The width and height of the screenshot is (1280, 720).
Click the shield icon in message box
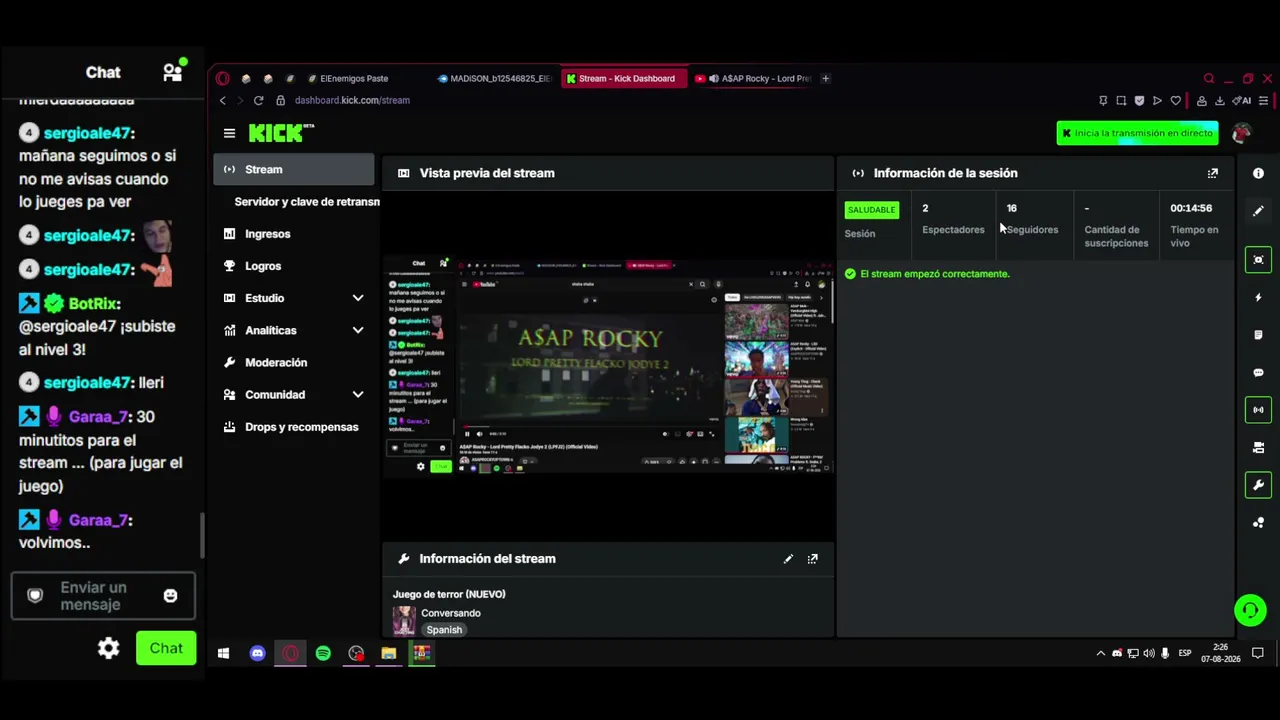[x=35, y=596]
